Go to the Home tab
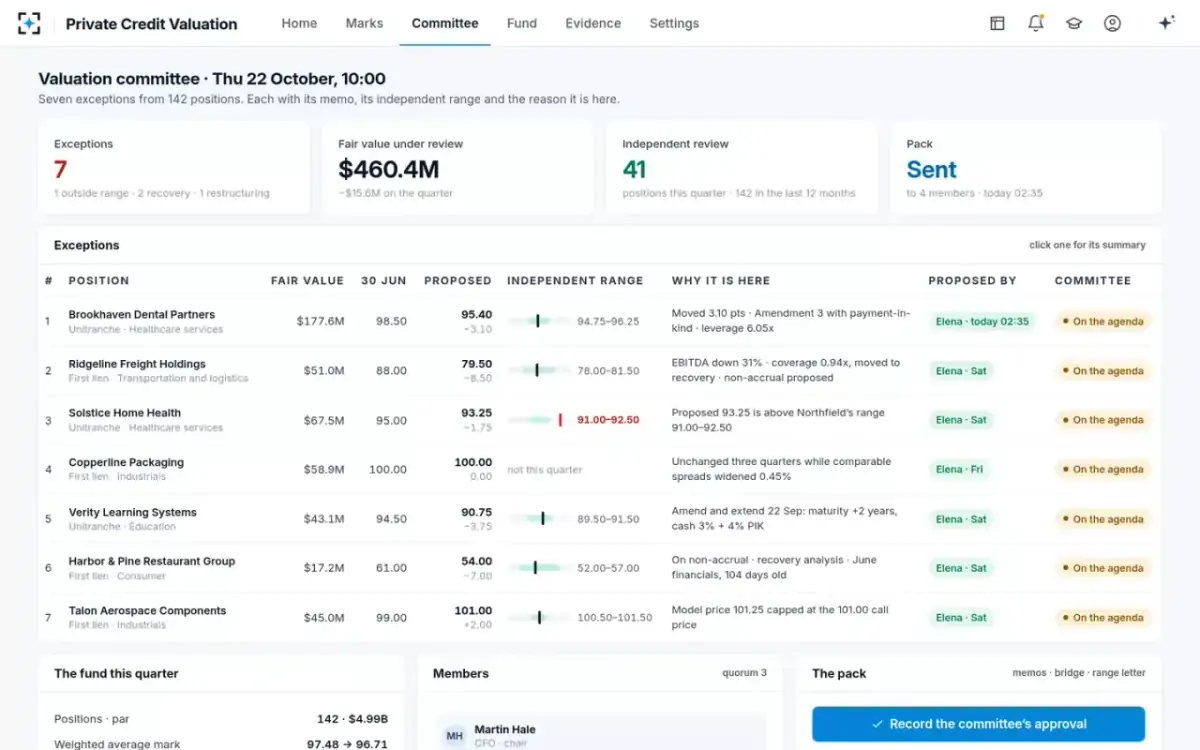Viewport: 1200px width, 750px height. (299, 23)
